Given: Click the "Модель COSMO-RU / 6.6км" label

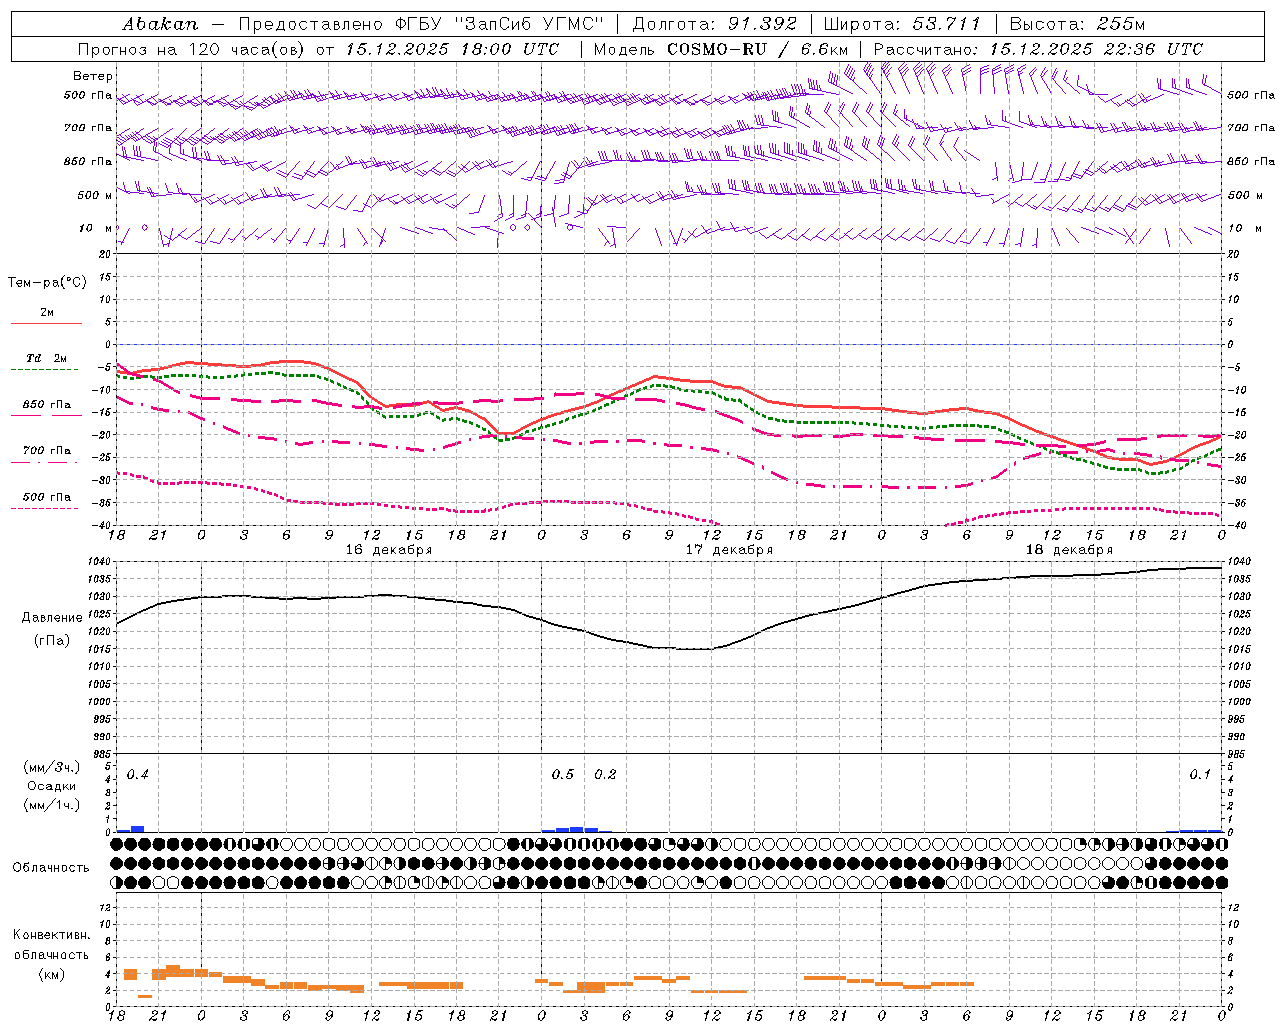Looking at the screenshot, I should pyautogui.click(x=721, y=49).
